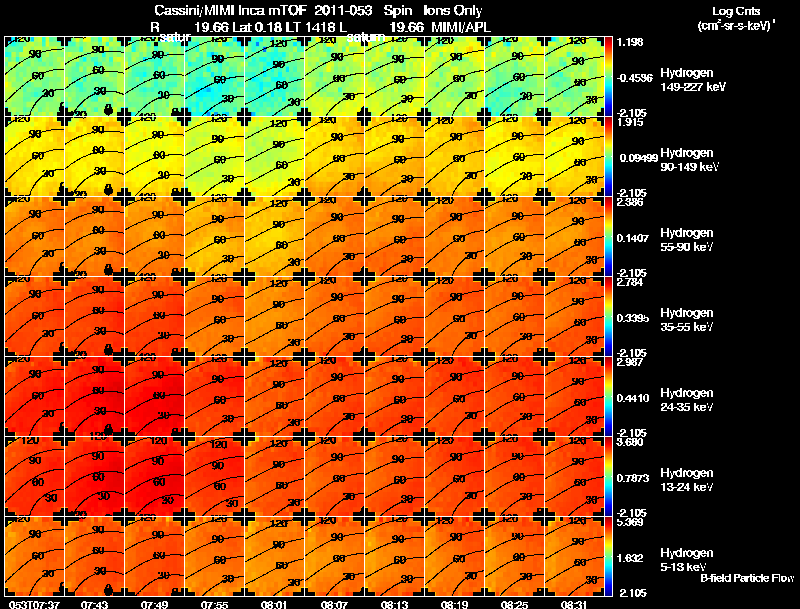Screen dimensions: 800x609
Task: Click the color scale midpoint '0.1407'
Action: point(633,238)
